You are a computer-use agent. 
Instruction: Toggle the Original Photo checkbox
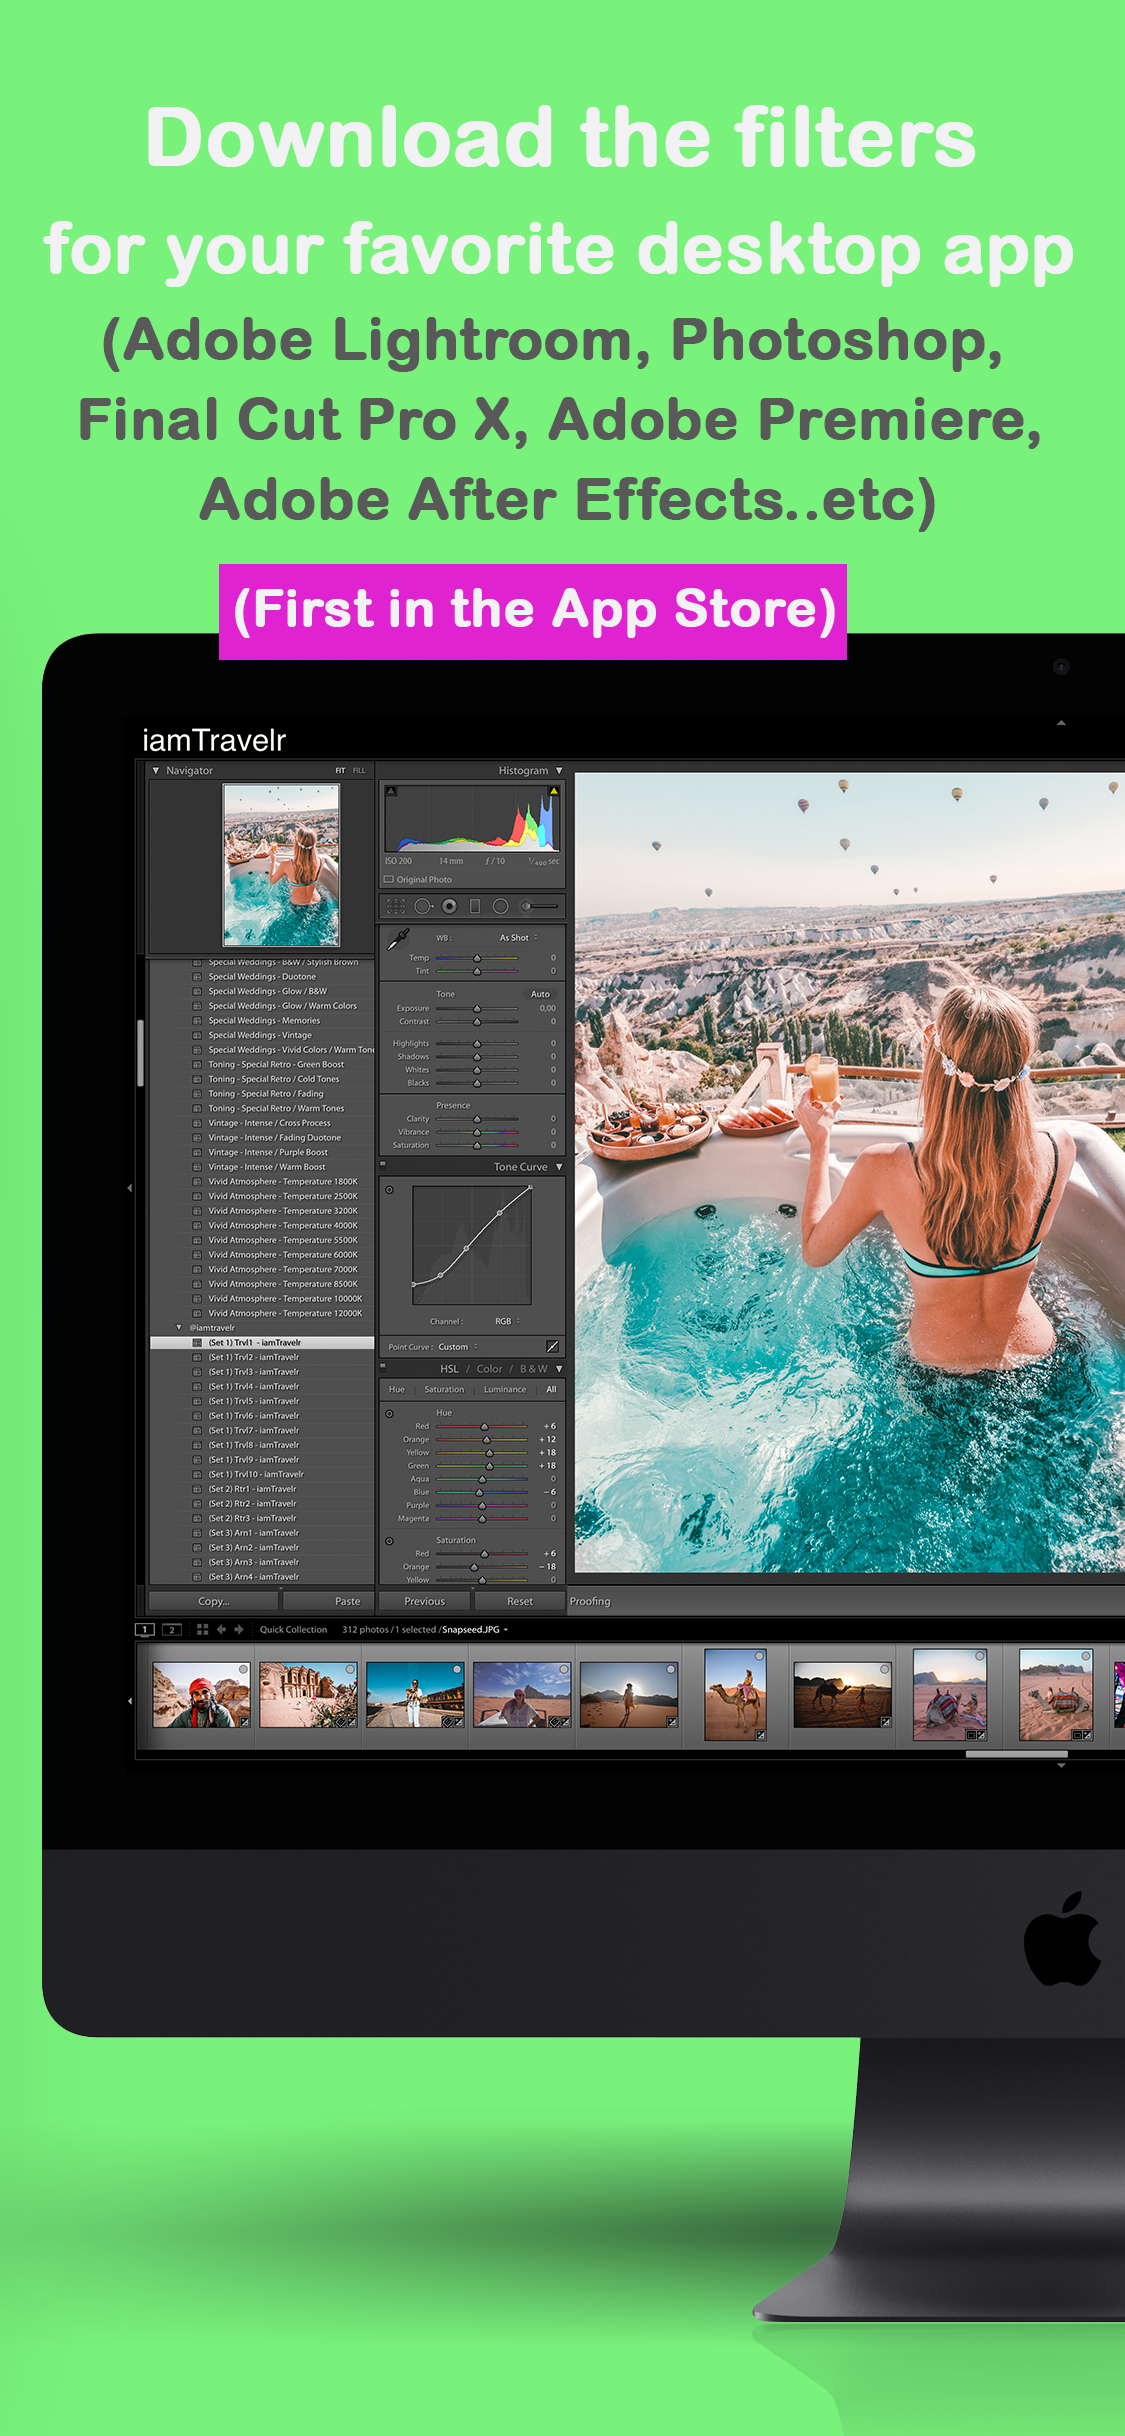point(388,880)
